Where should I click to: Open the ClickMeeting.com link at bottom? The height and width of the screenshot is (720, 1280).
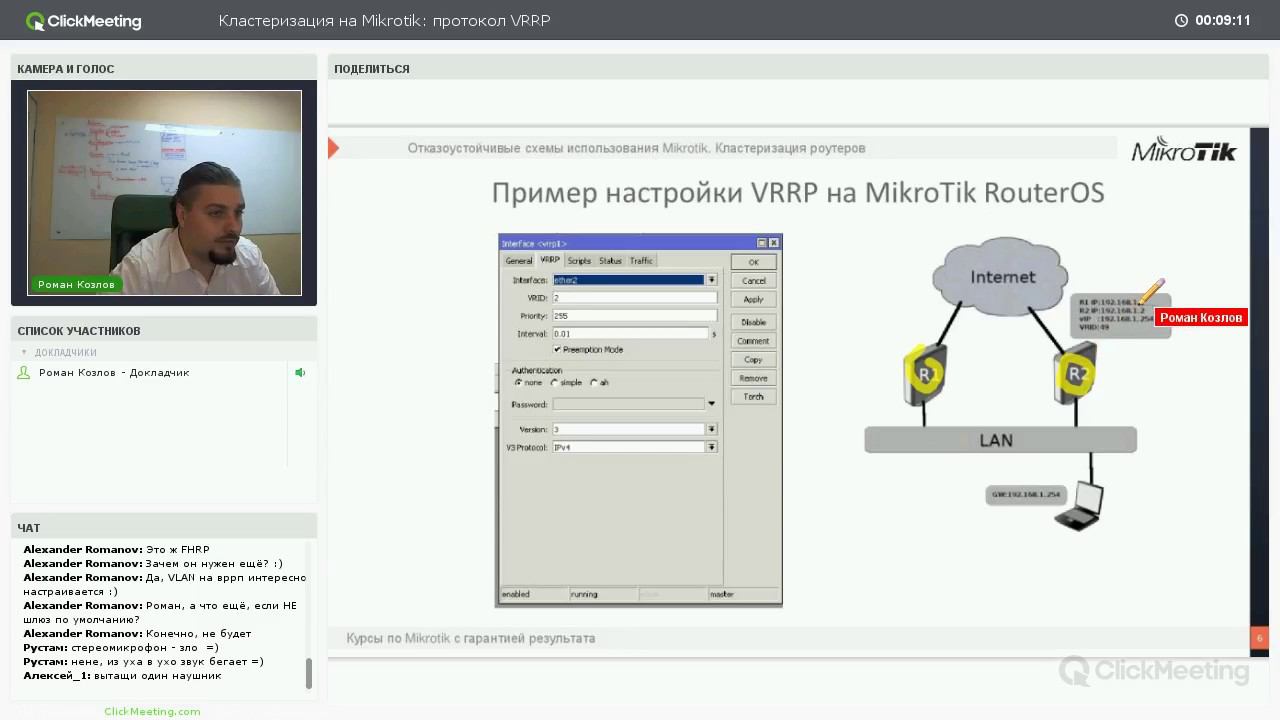[152, 711]
